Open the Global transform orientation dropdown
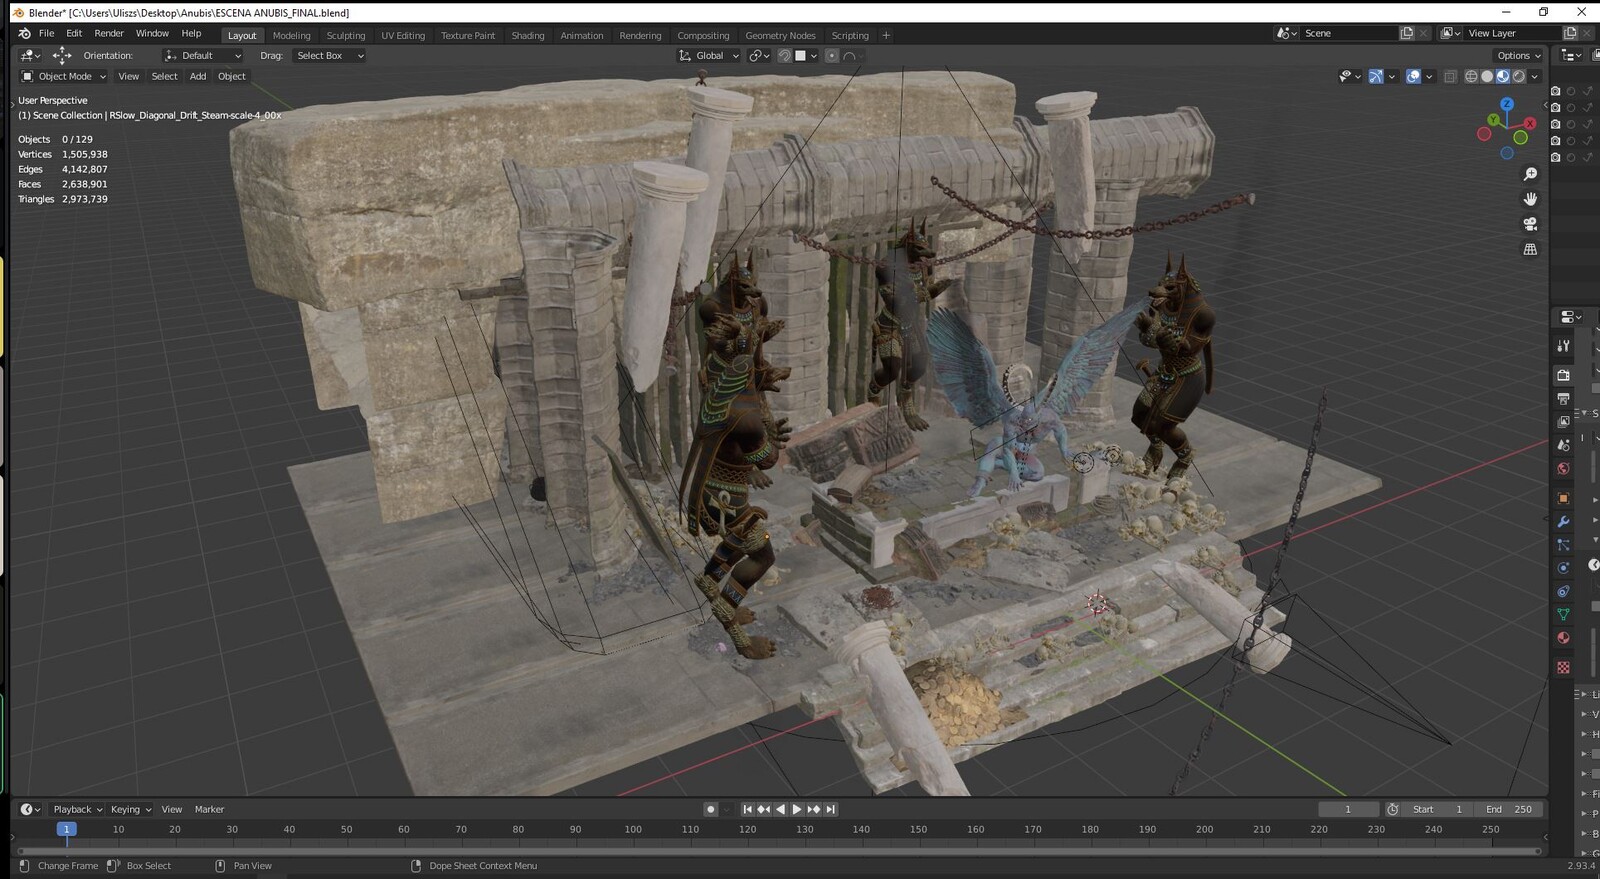 tap(709, 56)
